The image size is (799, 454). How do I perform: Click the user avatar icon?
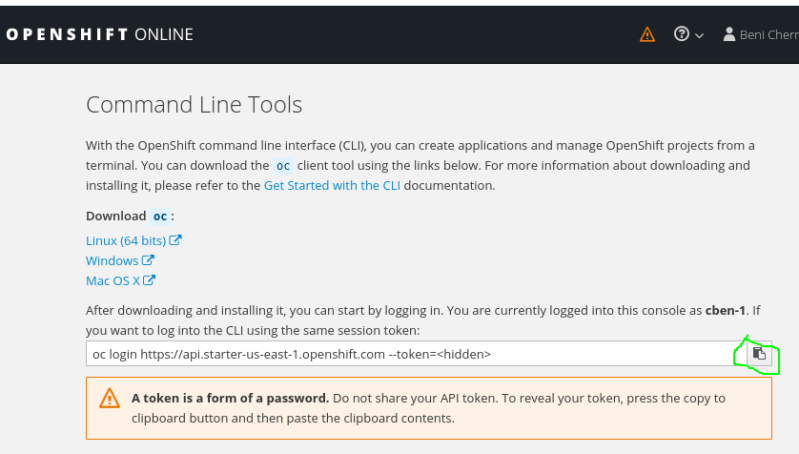click(x=729, y=35)
